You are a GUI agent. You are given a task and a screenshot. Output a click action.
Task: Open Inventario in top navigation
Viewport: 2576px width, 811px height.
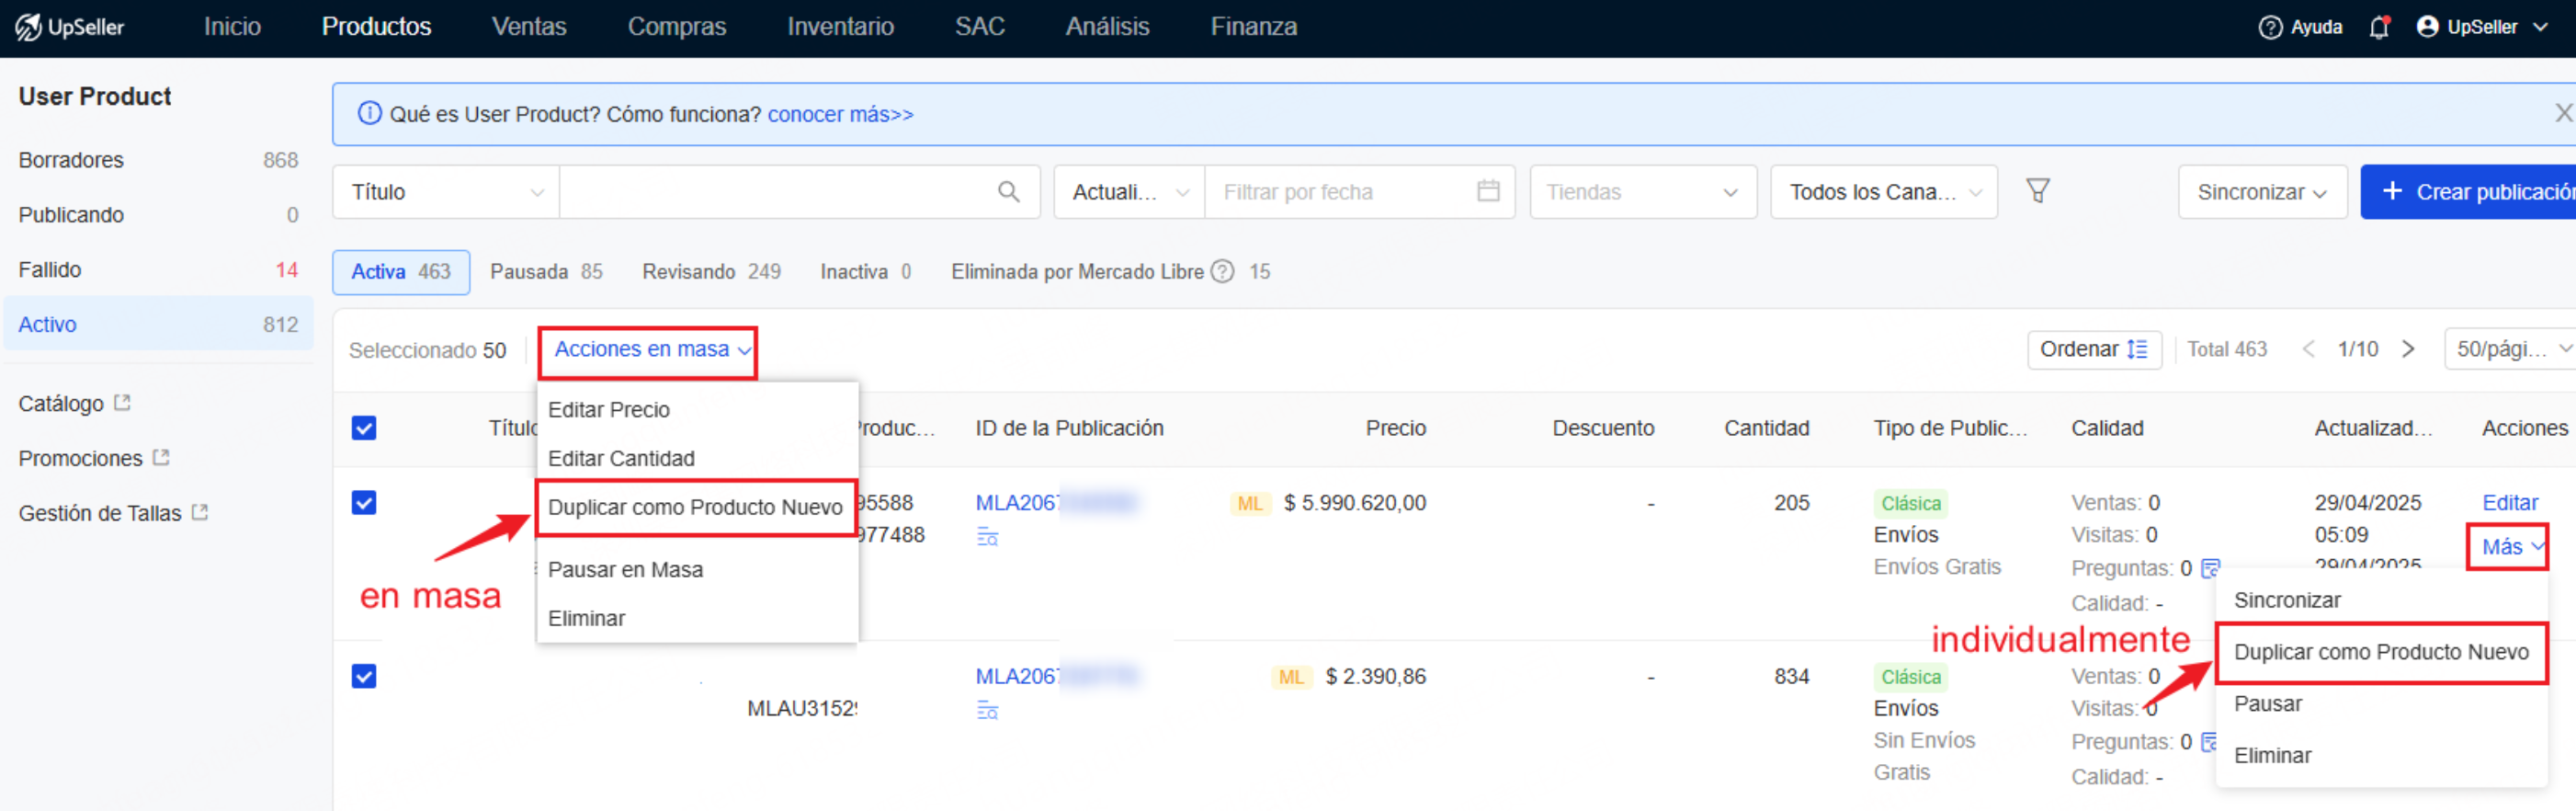(840, 27)
